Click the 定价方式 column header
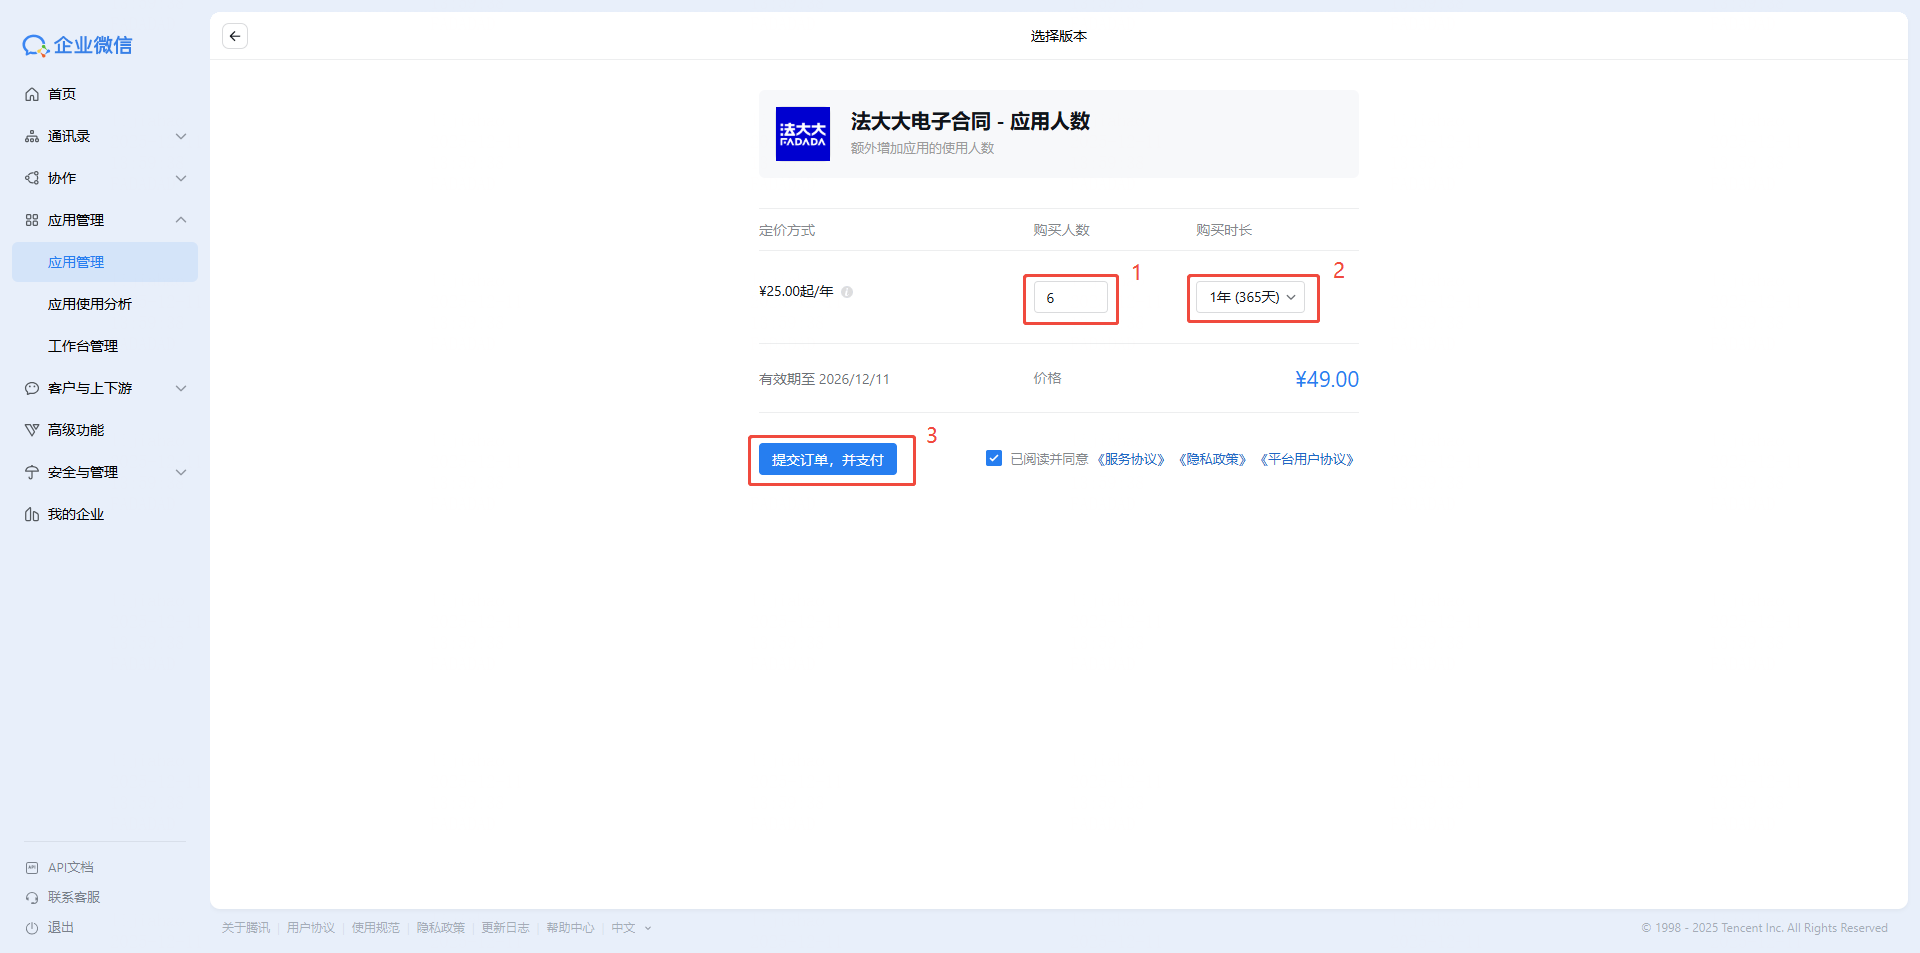 pyautogui.click(x=787, y=230)
